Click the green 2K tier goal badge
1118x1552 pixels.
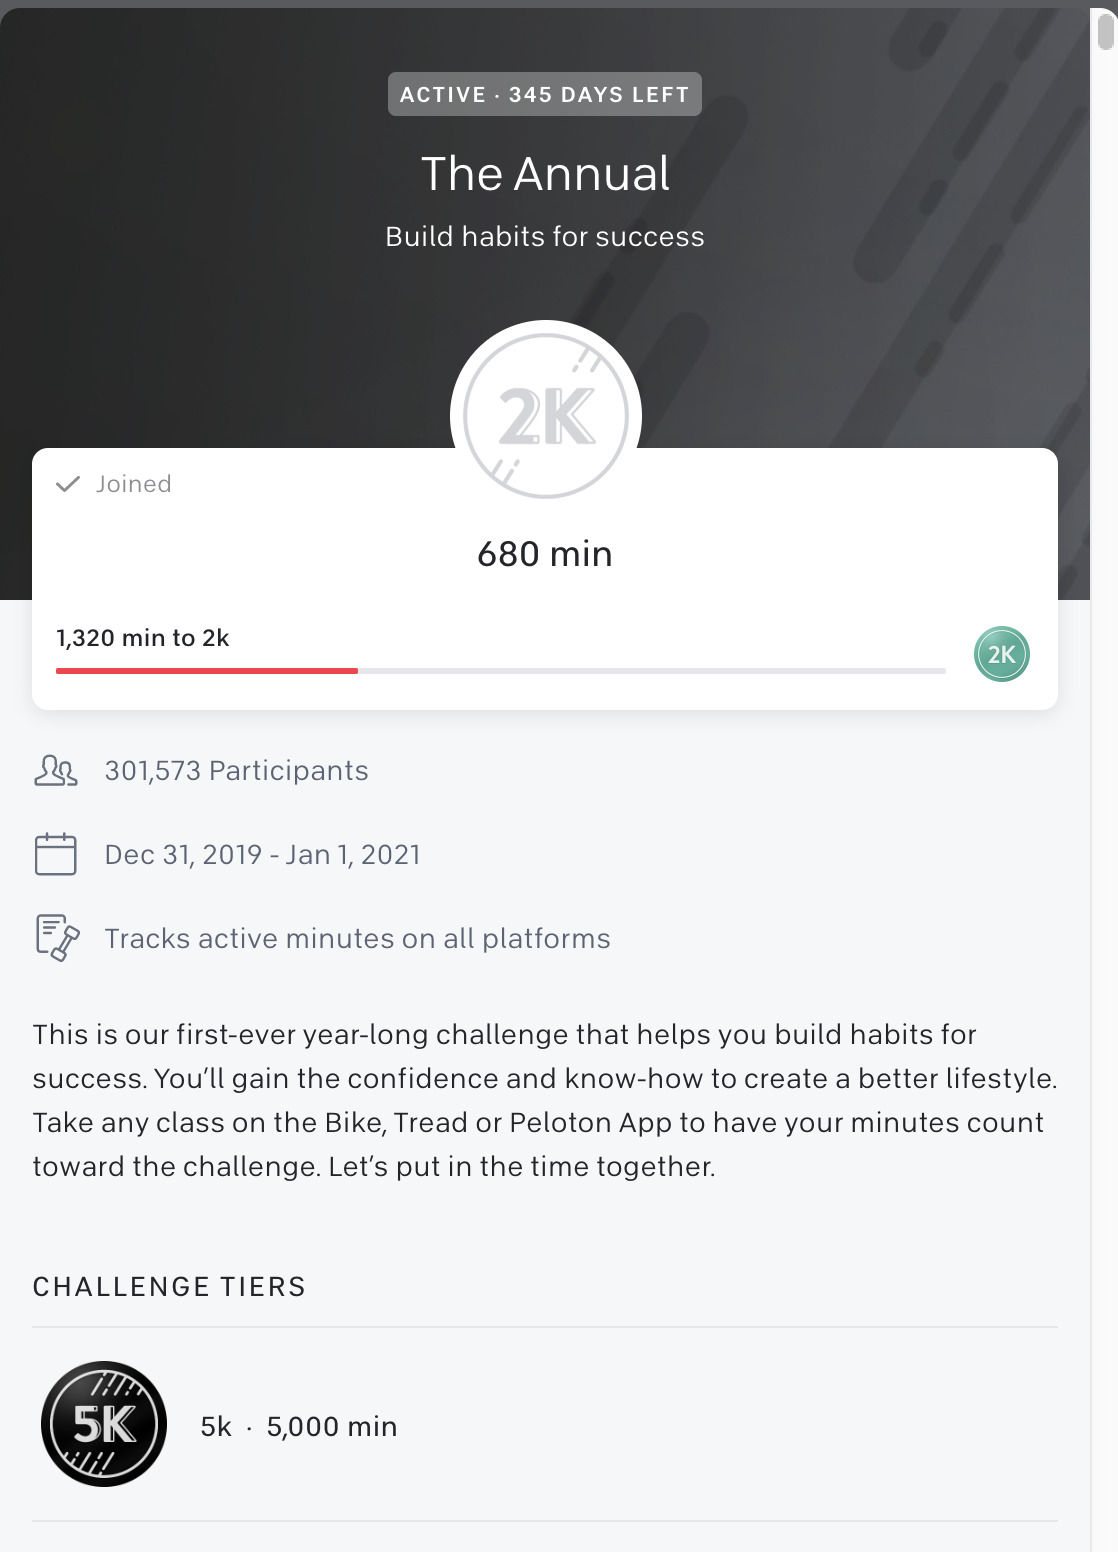point(1001,654)
